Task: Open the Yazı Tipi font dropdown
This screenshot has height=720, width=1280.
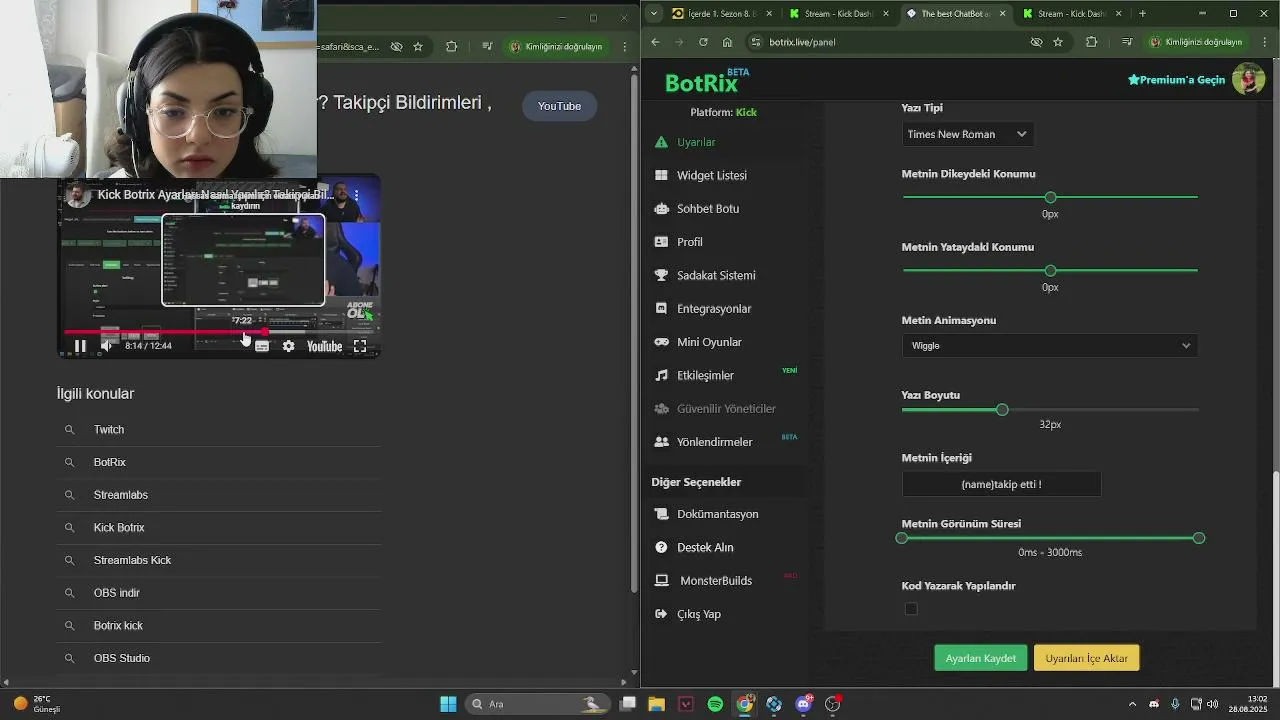Action: coord(967,134)
